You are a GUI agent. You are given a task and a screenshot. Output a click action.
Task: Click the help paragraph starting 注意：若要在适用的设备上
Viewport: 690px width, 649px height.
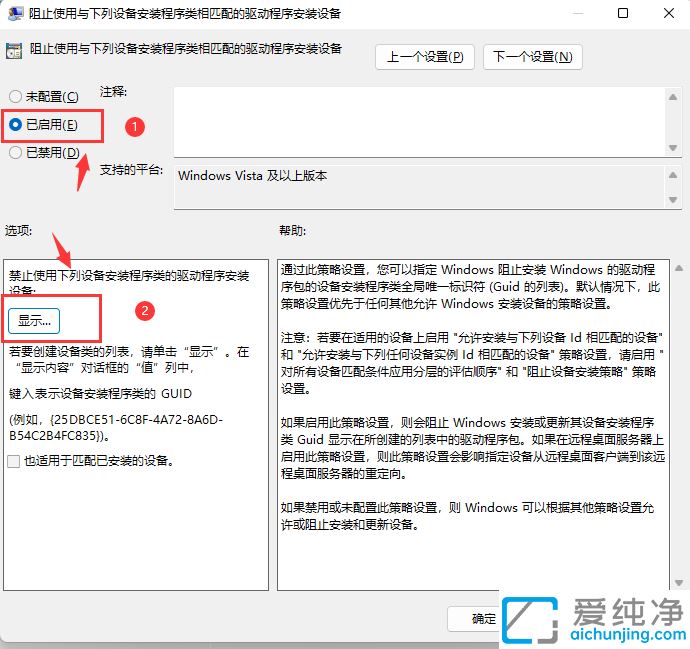pos(472,363)
